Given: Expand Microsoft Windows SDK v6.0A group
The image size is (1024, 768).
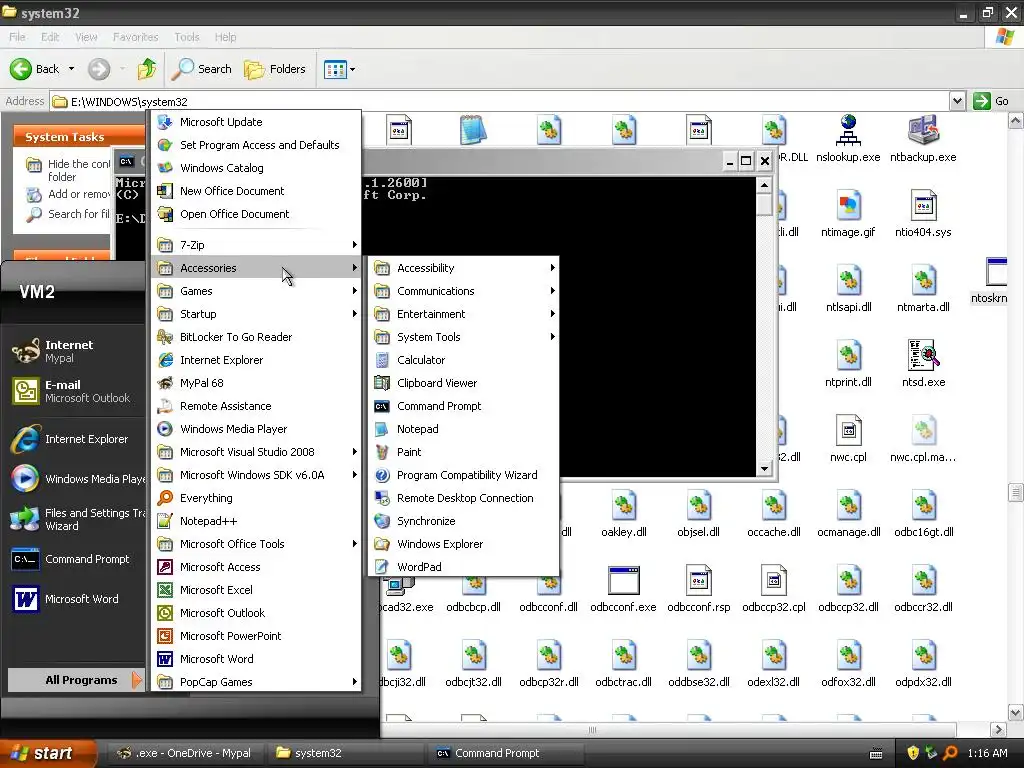Looking at the screenshot, I should tap(256, 475).
